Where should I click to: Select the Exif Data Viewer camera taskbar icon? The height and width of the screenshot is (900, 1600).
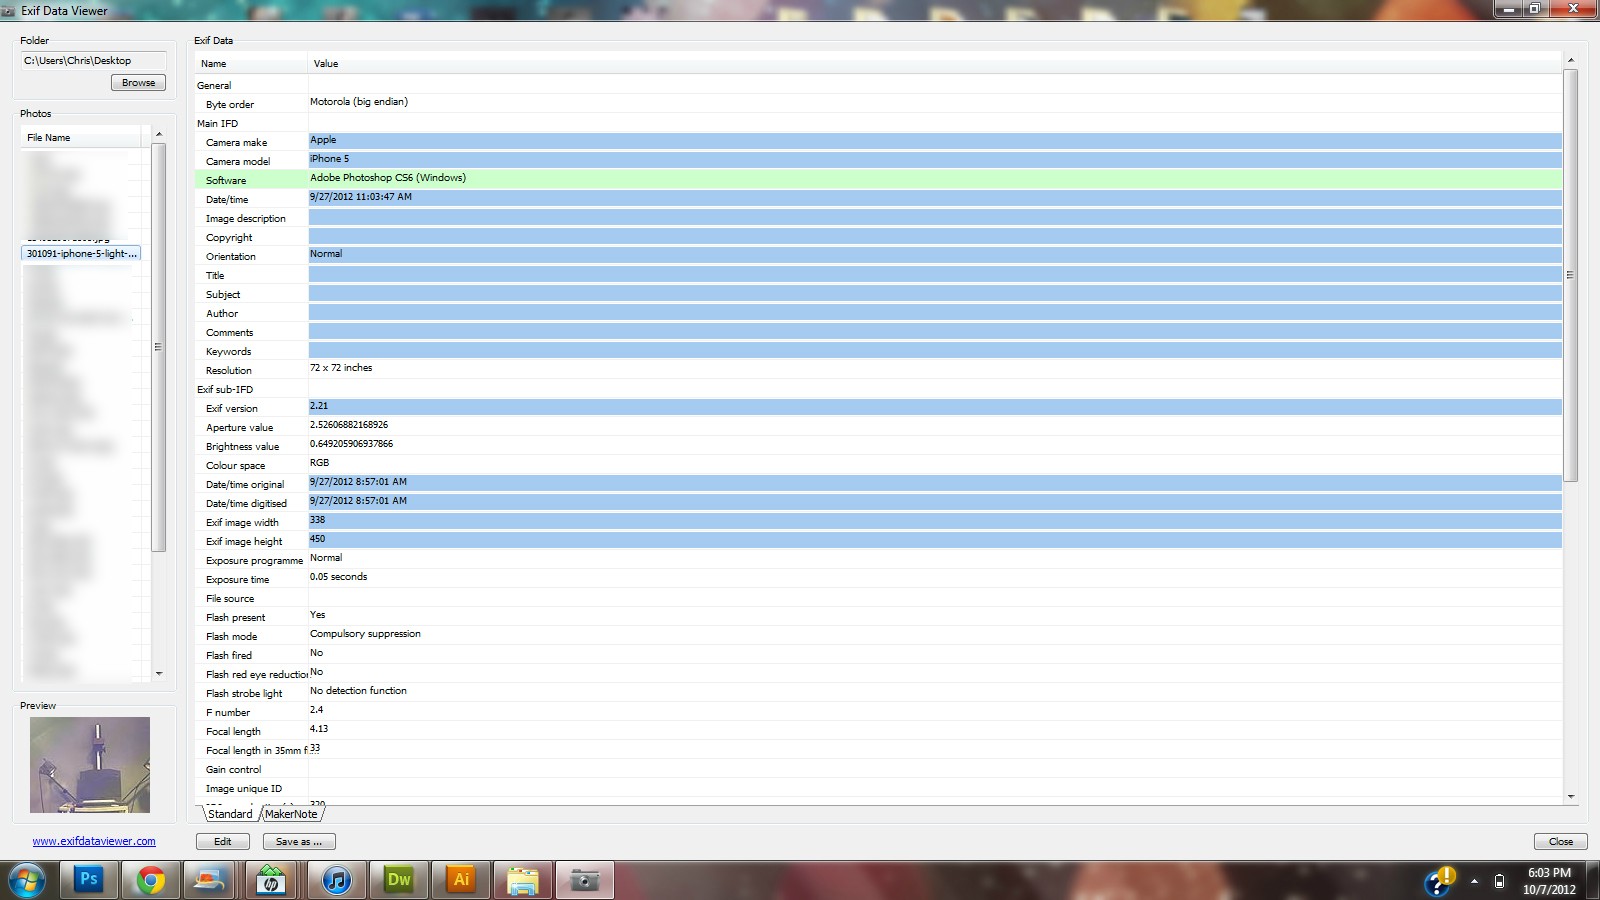[x=585, y=880]
